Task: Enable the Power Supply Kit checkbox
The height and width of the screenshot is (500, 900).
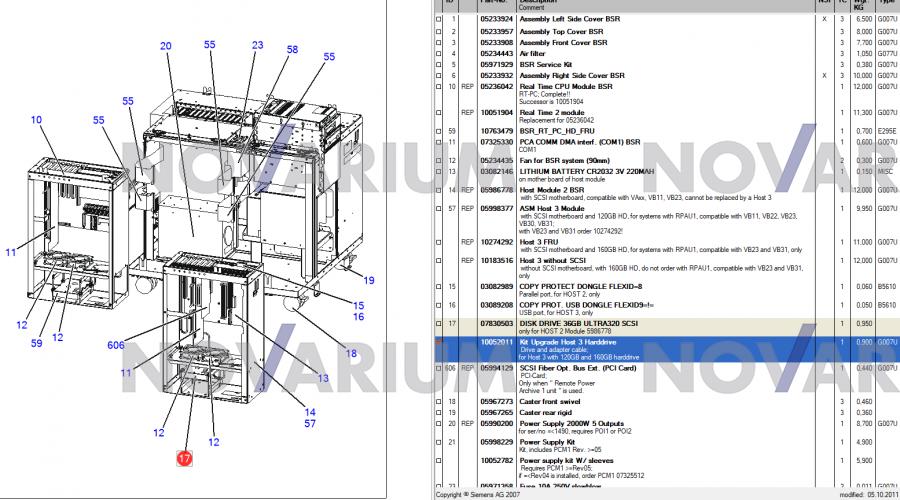Action: click(x=437, y=441)
